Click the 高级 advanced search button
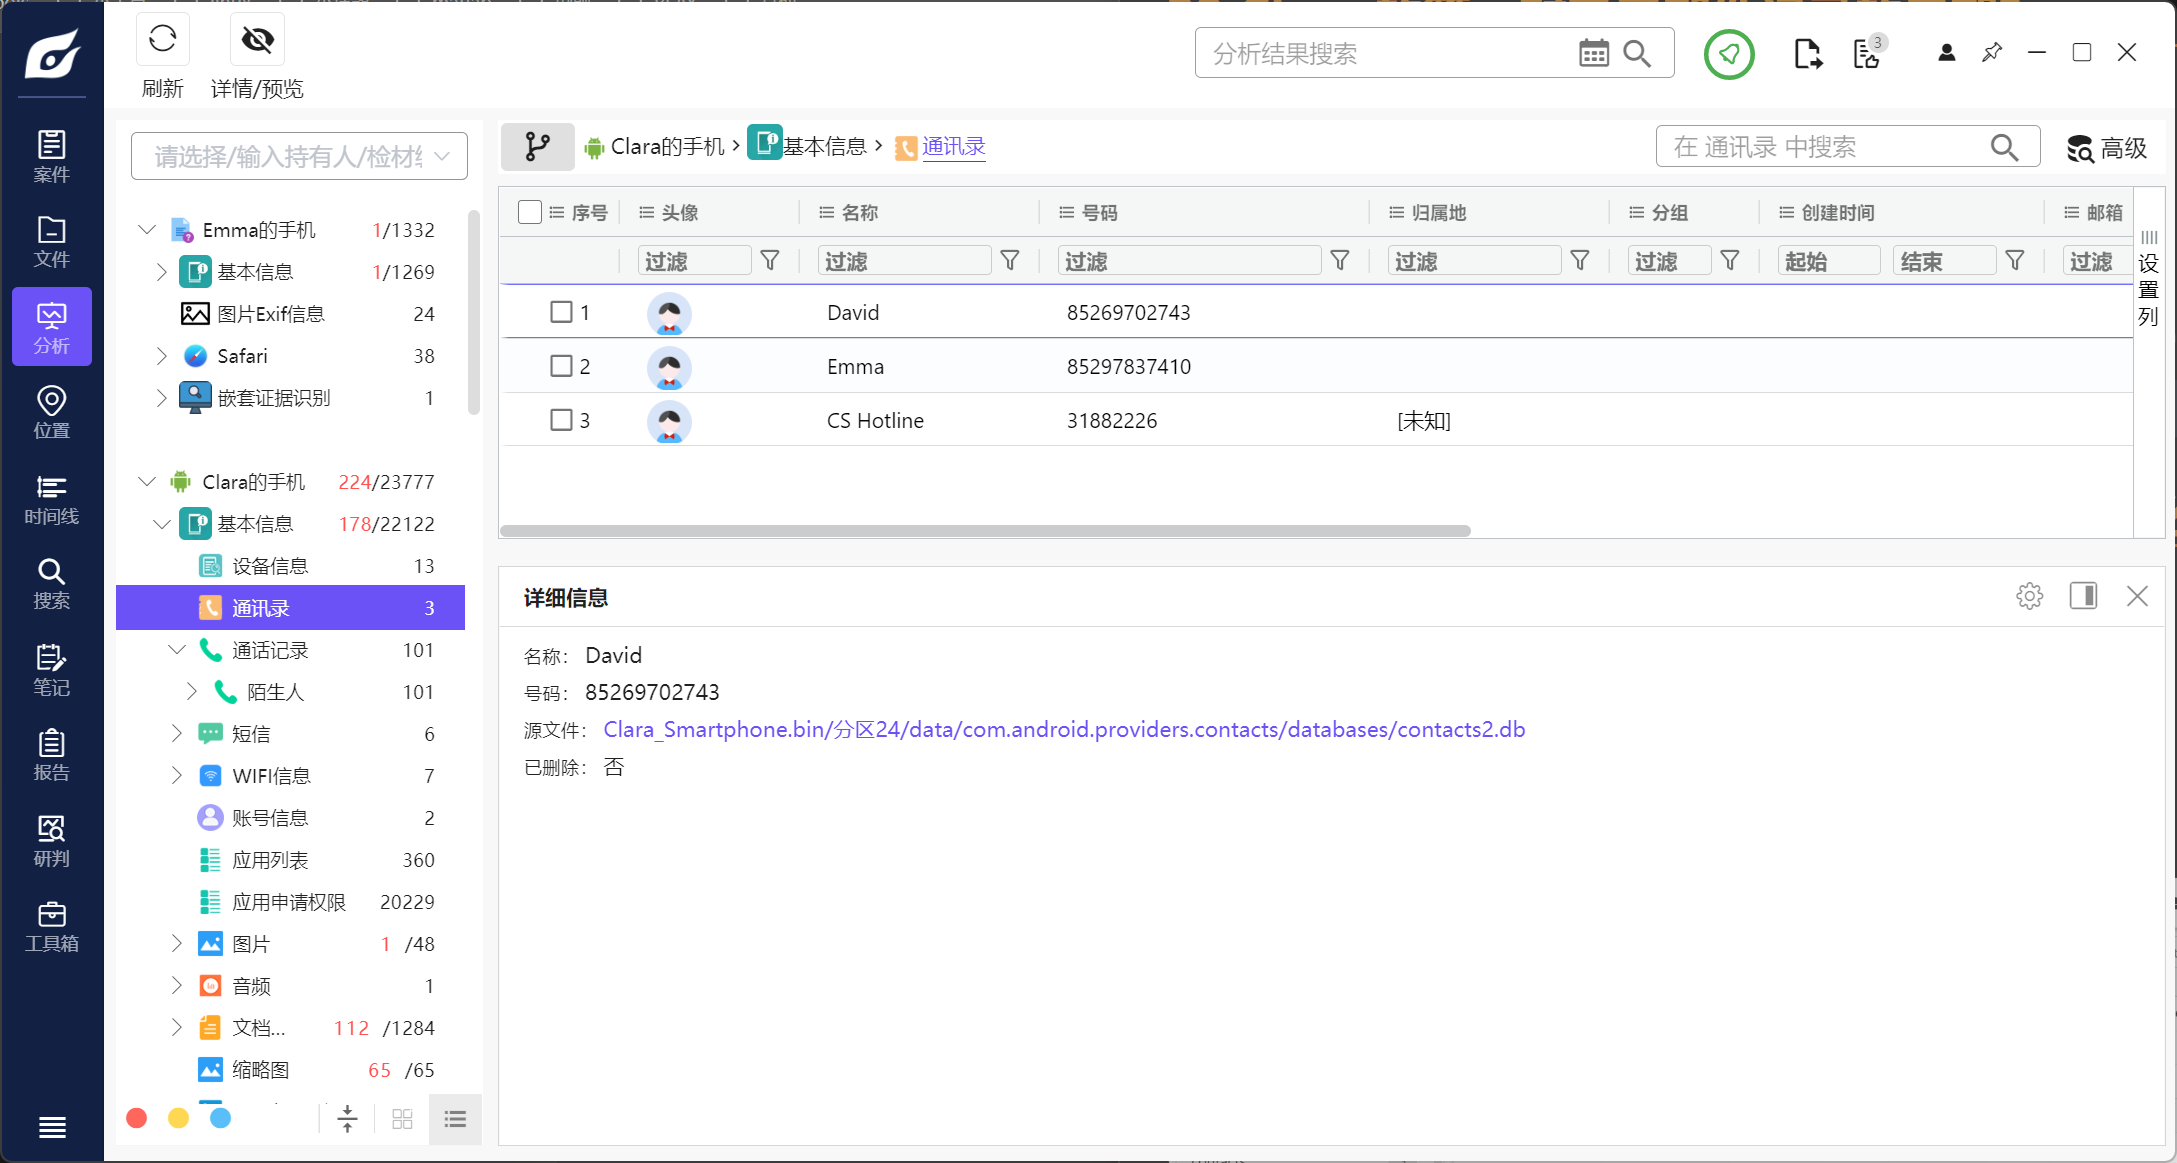This screenshot has height=1163, width=2177. [x=2106, y=148]
